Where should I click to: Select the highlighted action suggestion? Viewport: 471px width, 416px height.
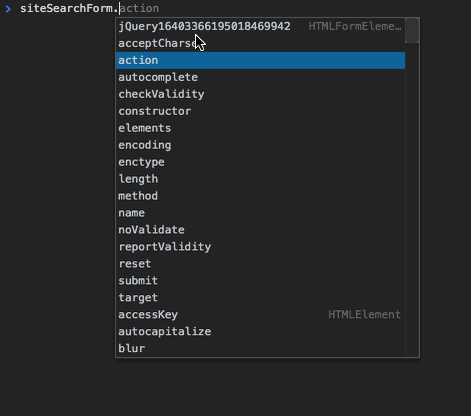(260, 60)
